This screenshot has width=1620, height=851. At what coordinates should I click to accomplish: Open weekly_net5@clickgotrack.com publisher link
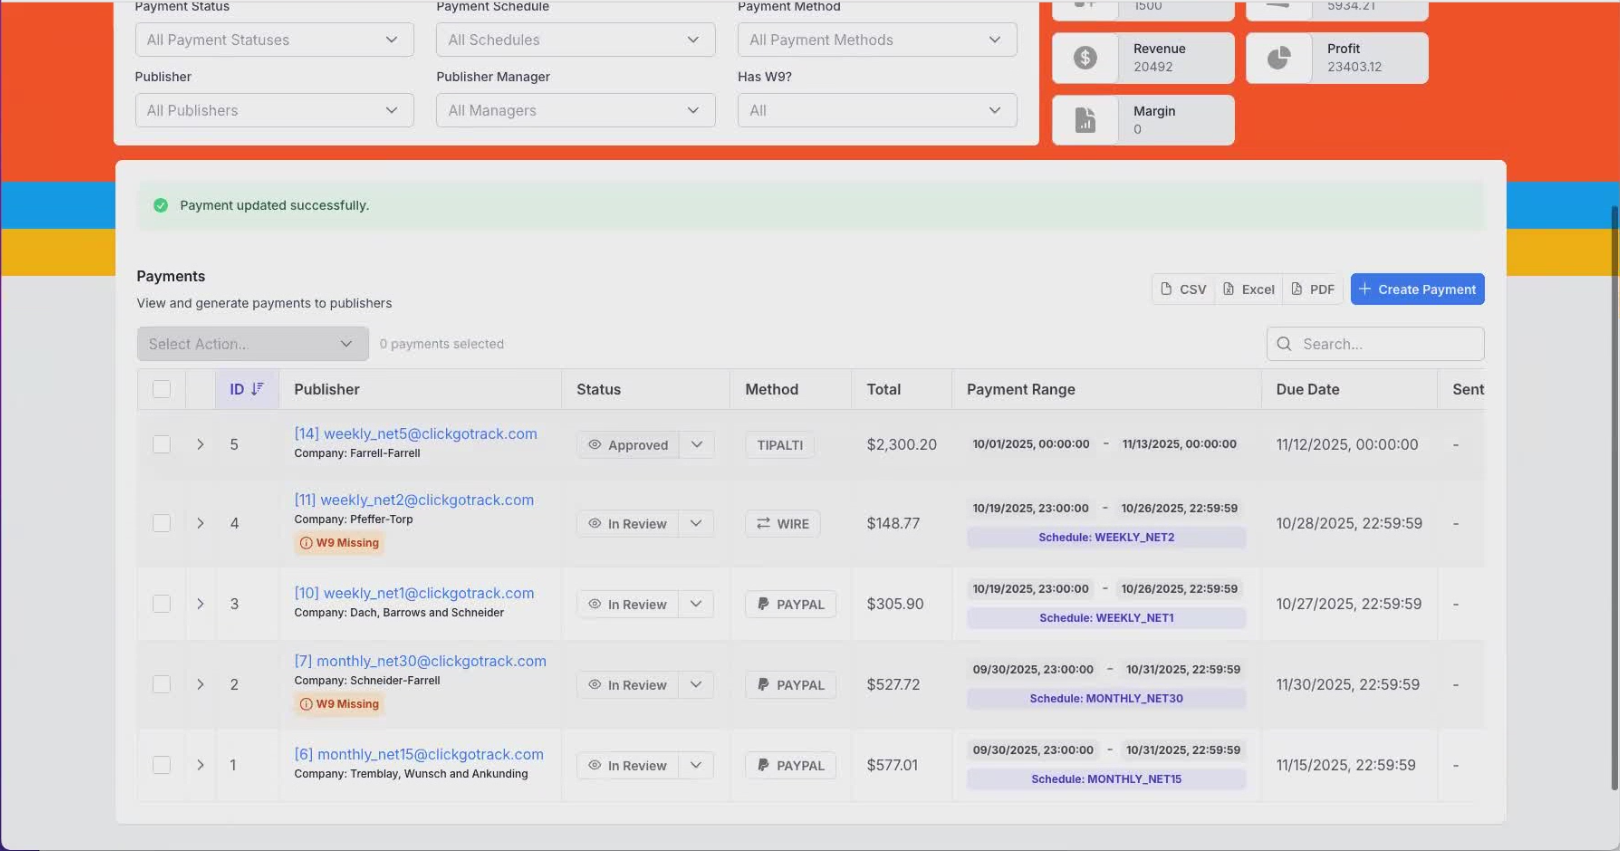coord(415,434)
